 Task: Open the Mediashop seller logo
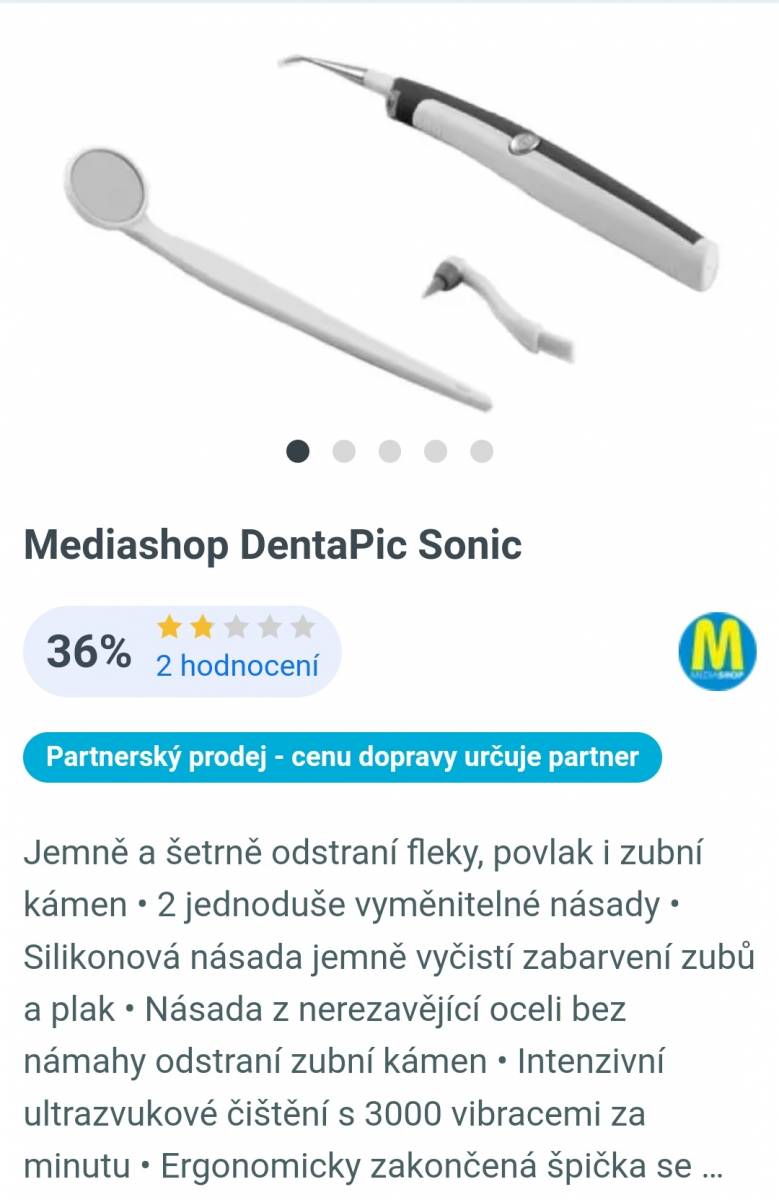pos(717,650)
